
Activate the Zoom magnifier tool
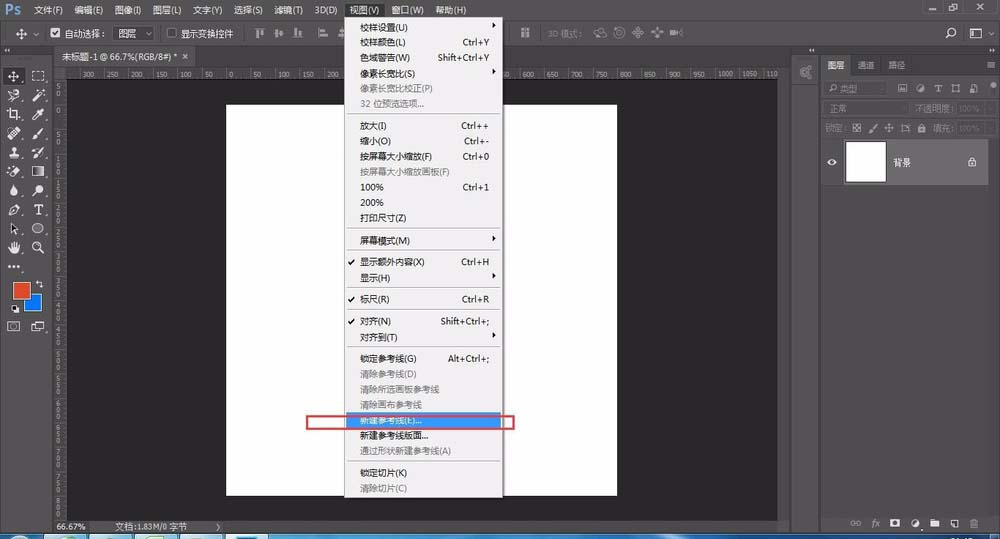click(x=39, y=247)
